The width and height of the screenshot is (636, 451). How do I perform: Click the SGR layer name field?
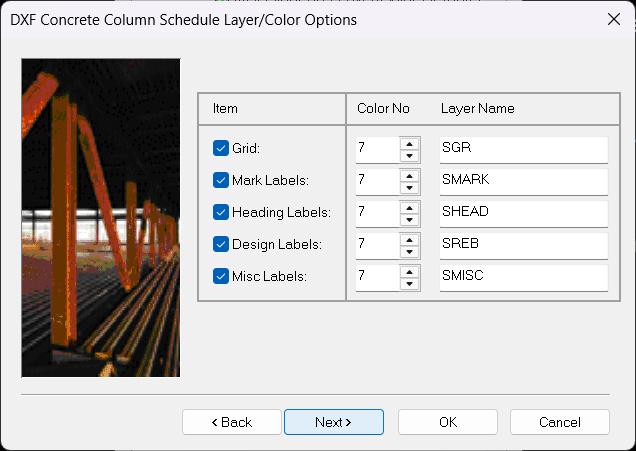coord(523,149)
